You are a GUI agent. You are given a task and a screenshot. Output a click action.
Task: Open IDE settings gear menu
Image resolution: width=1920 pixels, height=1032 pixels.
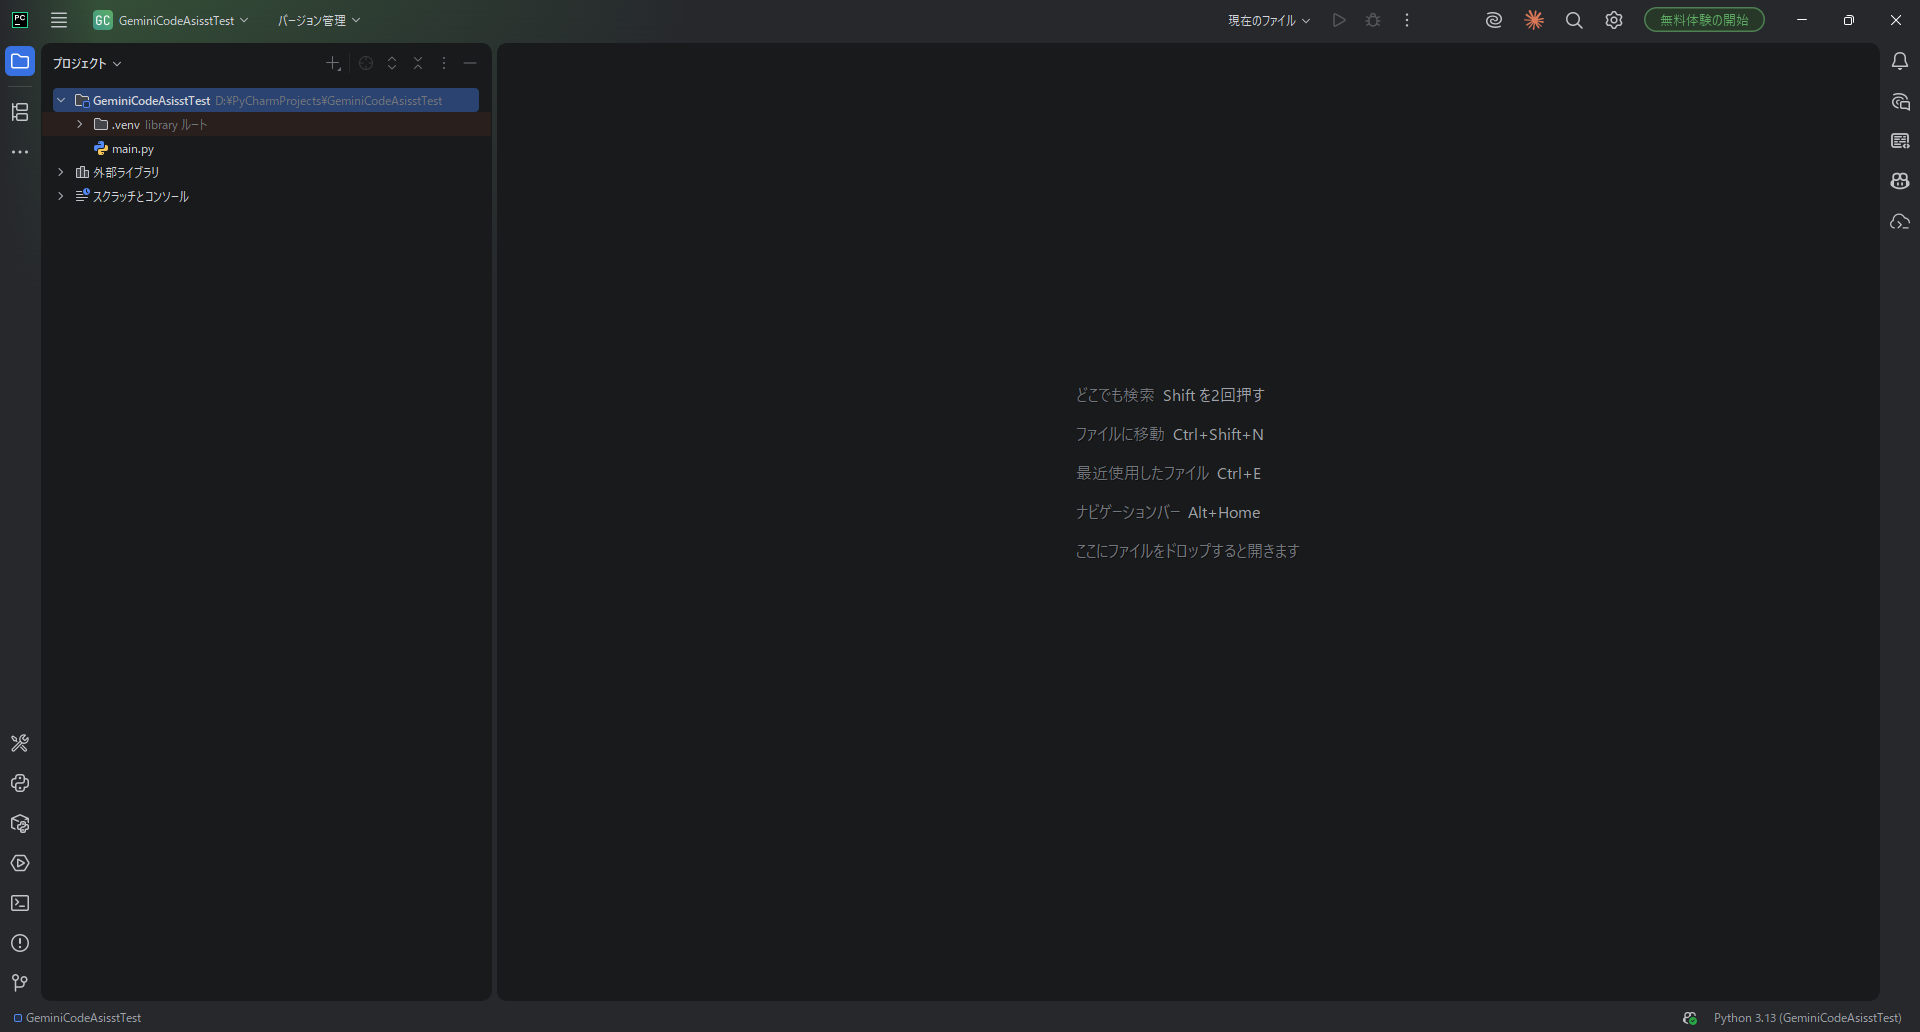coord(1614,20)
